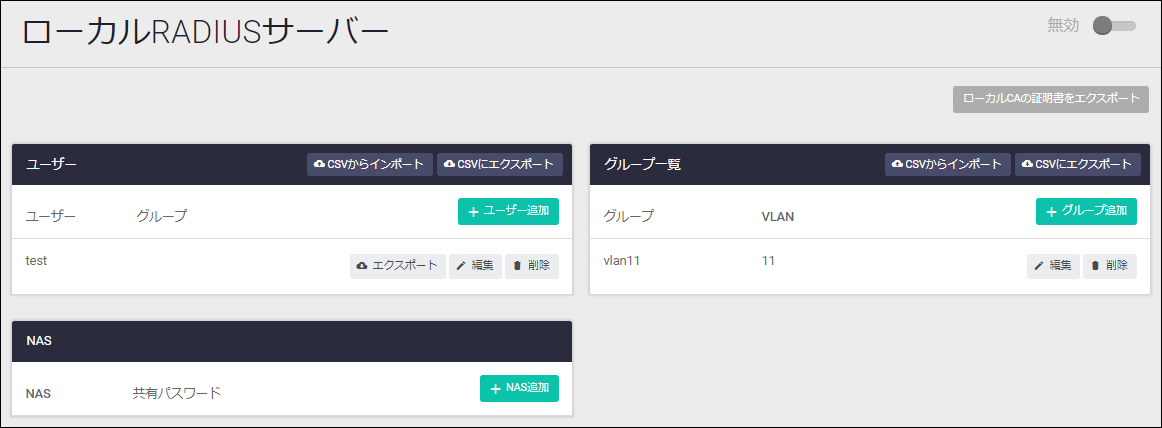This screenshot has height=428, width=1162.
Task: Click ローカルCAの証明書をエクスポート button
Action: click(x=1050, y=98)
